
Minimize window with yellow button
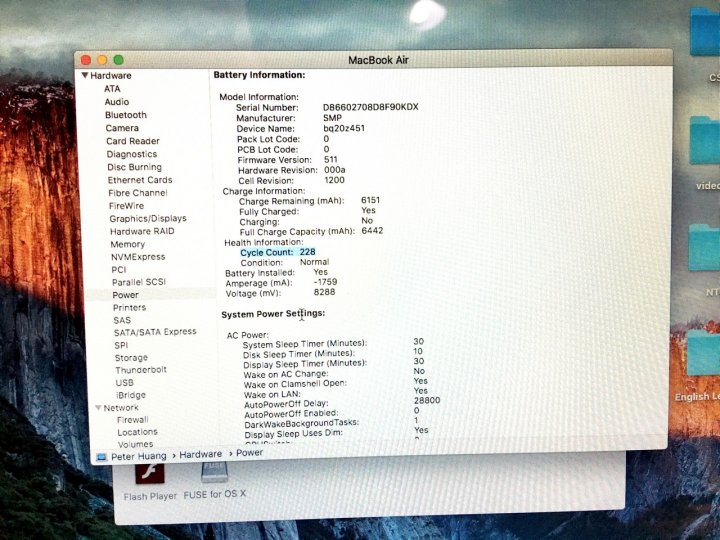point(102,60)
